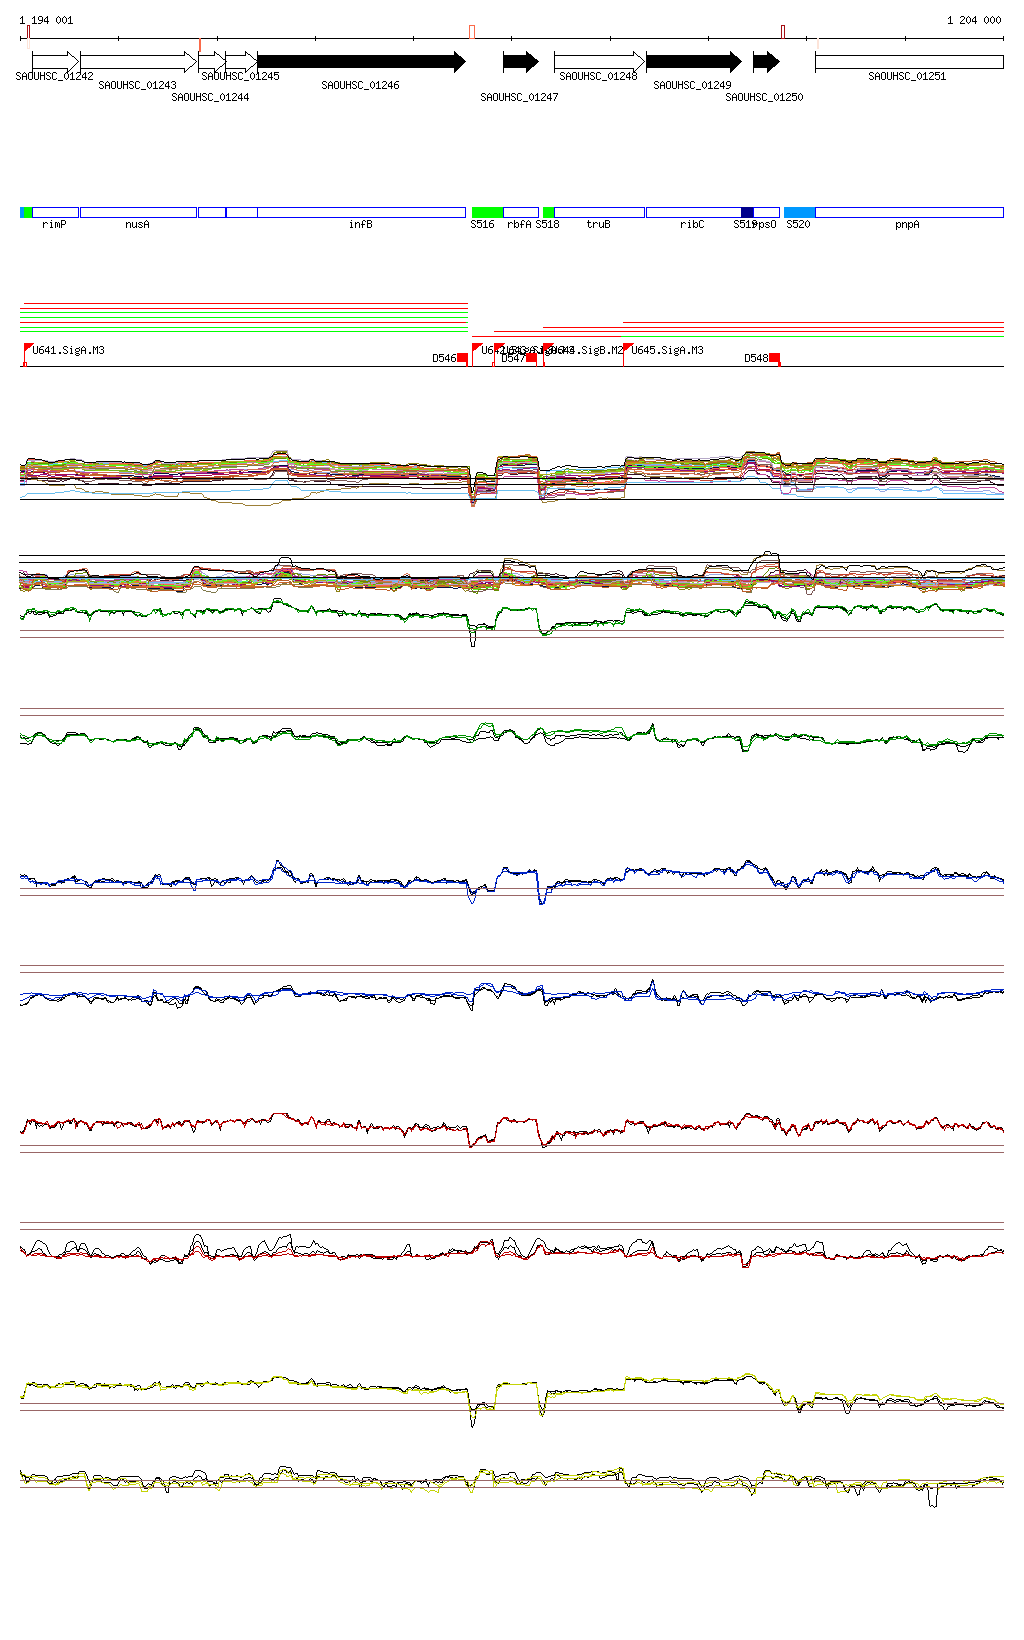Click the D547 red terminator marker
The width and height of the screenshot is (1024, 1640).
(x=531, y=358)
